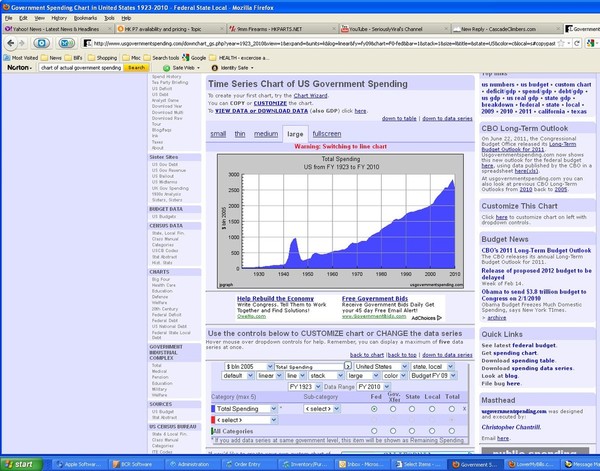Click the Norton Safe Web green icon
600x471 pixels.
[x=166, y=68]
